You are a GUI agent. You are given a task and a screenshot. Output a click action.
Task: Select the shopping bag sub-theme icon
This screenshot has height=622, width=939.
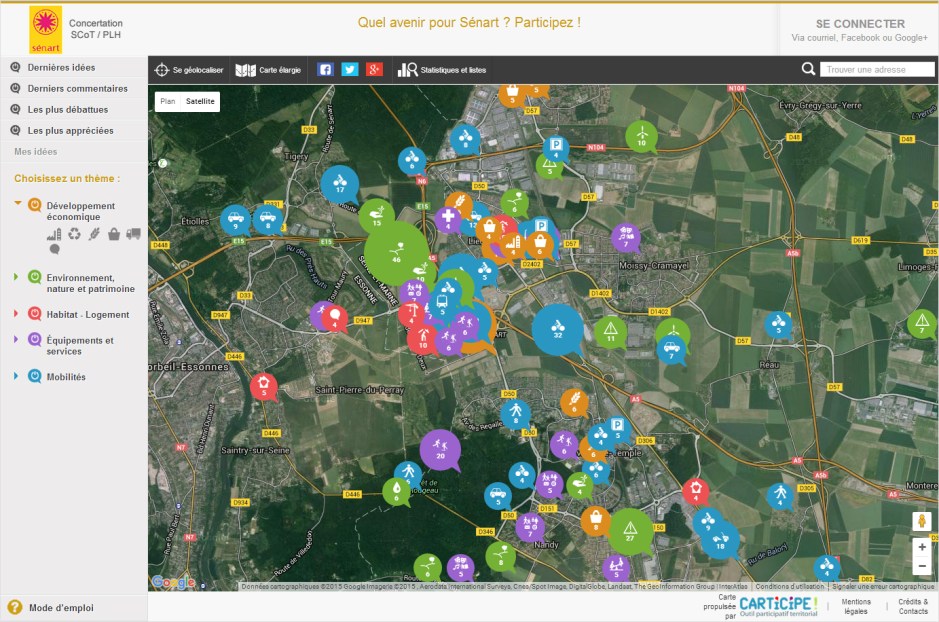[113, 234]
